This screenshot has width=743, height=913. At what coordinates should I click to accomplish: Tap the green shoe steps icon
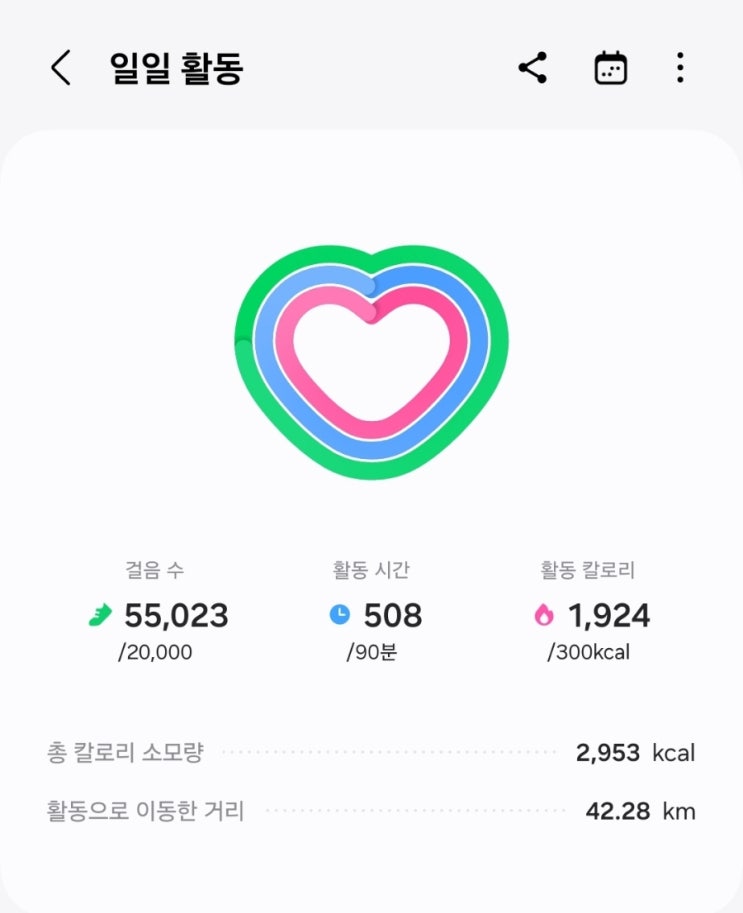point(101,616)
